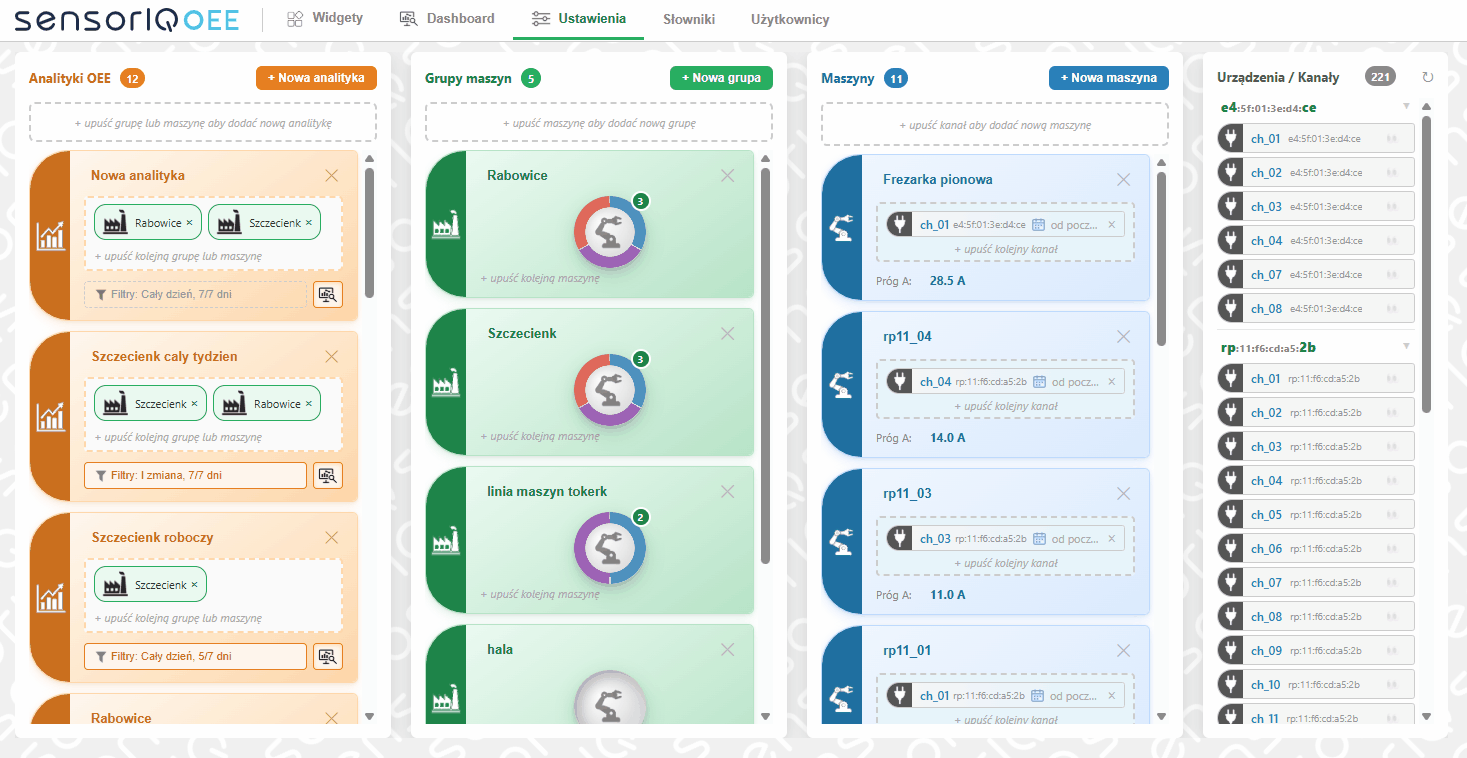The width and height of the screenshot is (1467, 758).
Task: Click the Urządzenia / Kanały down arrow
Action: click(1427, 716)
